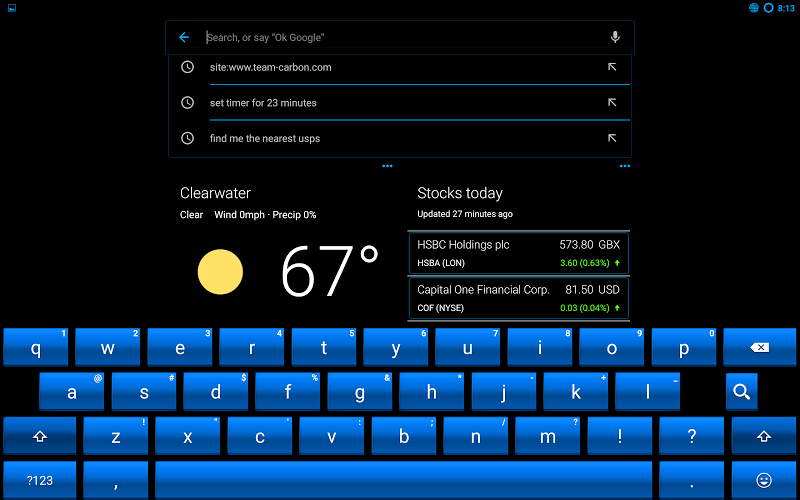This screenshot has height=500, width=800.
Task: Tap the b key
Action: click(404, 436)
